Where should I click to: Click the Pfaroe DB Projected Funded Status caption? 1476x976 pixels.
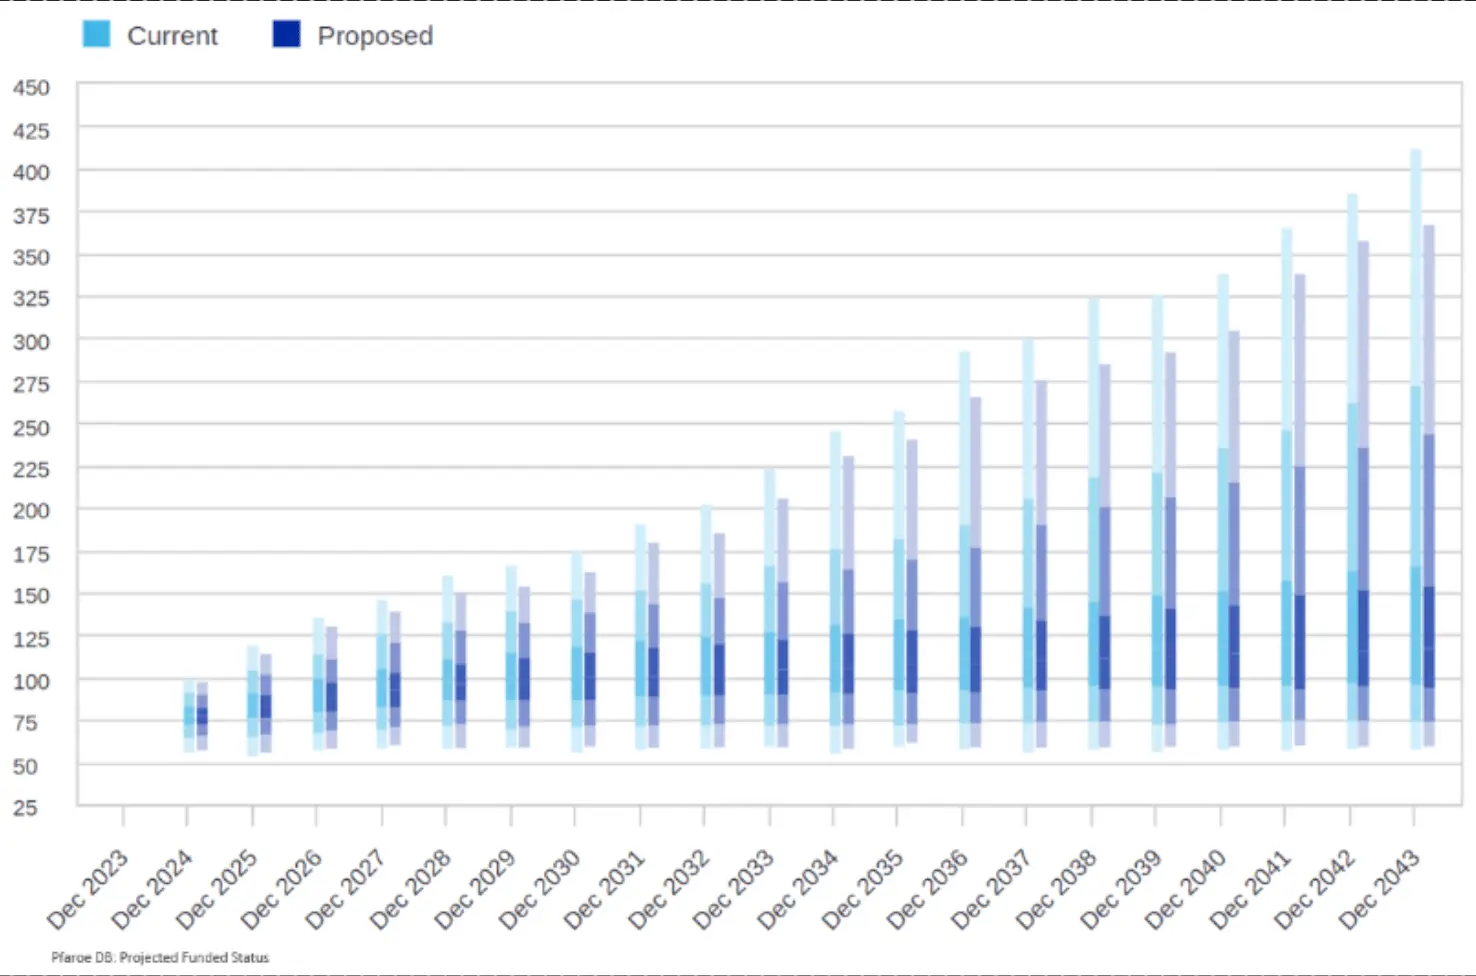pos(160,957)
